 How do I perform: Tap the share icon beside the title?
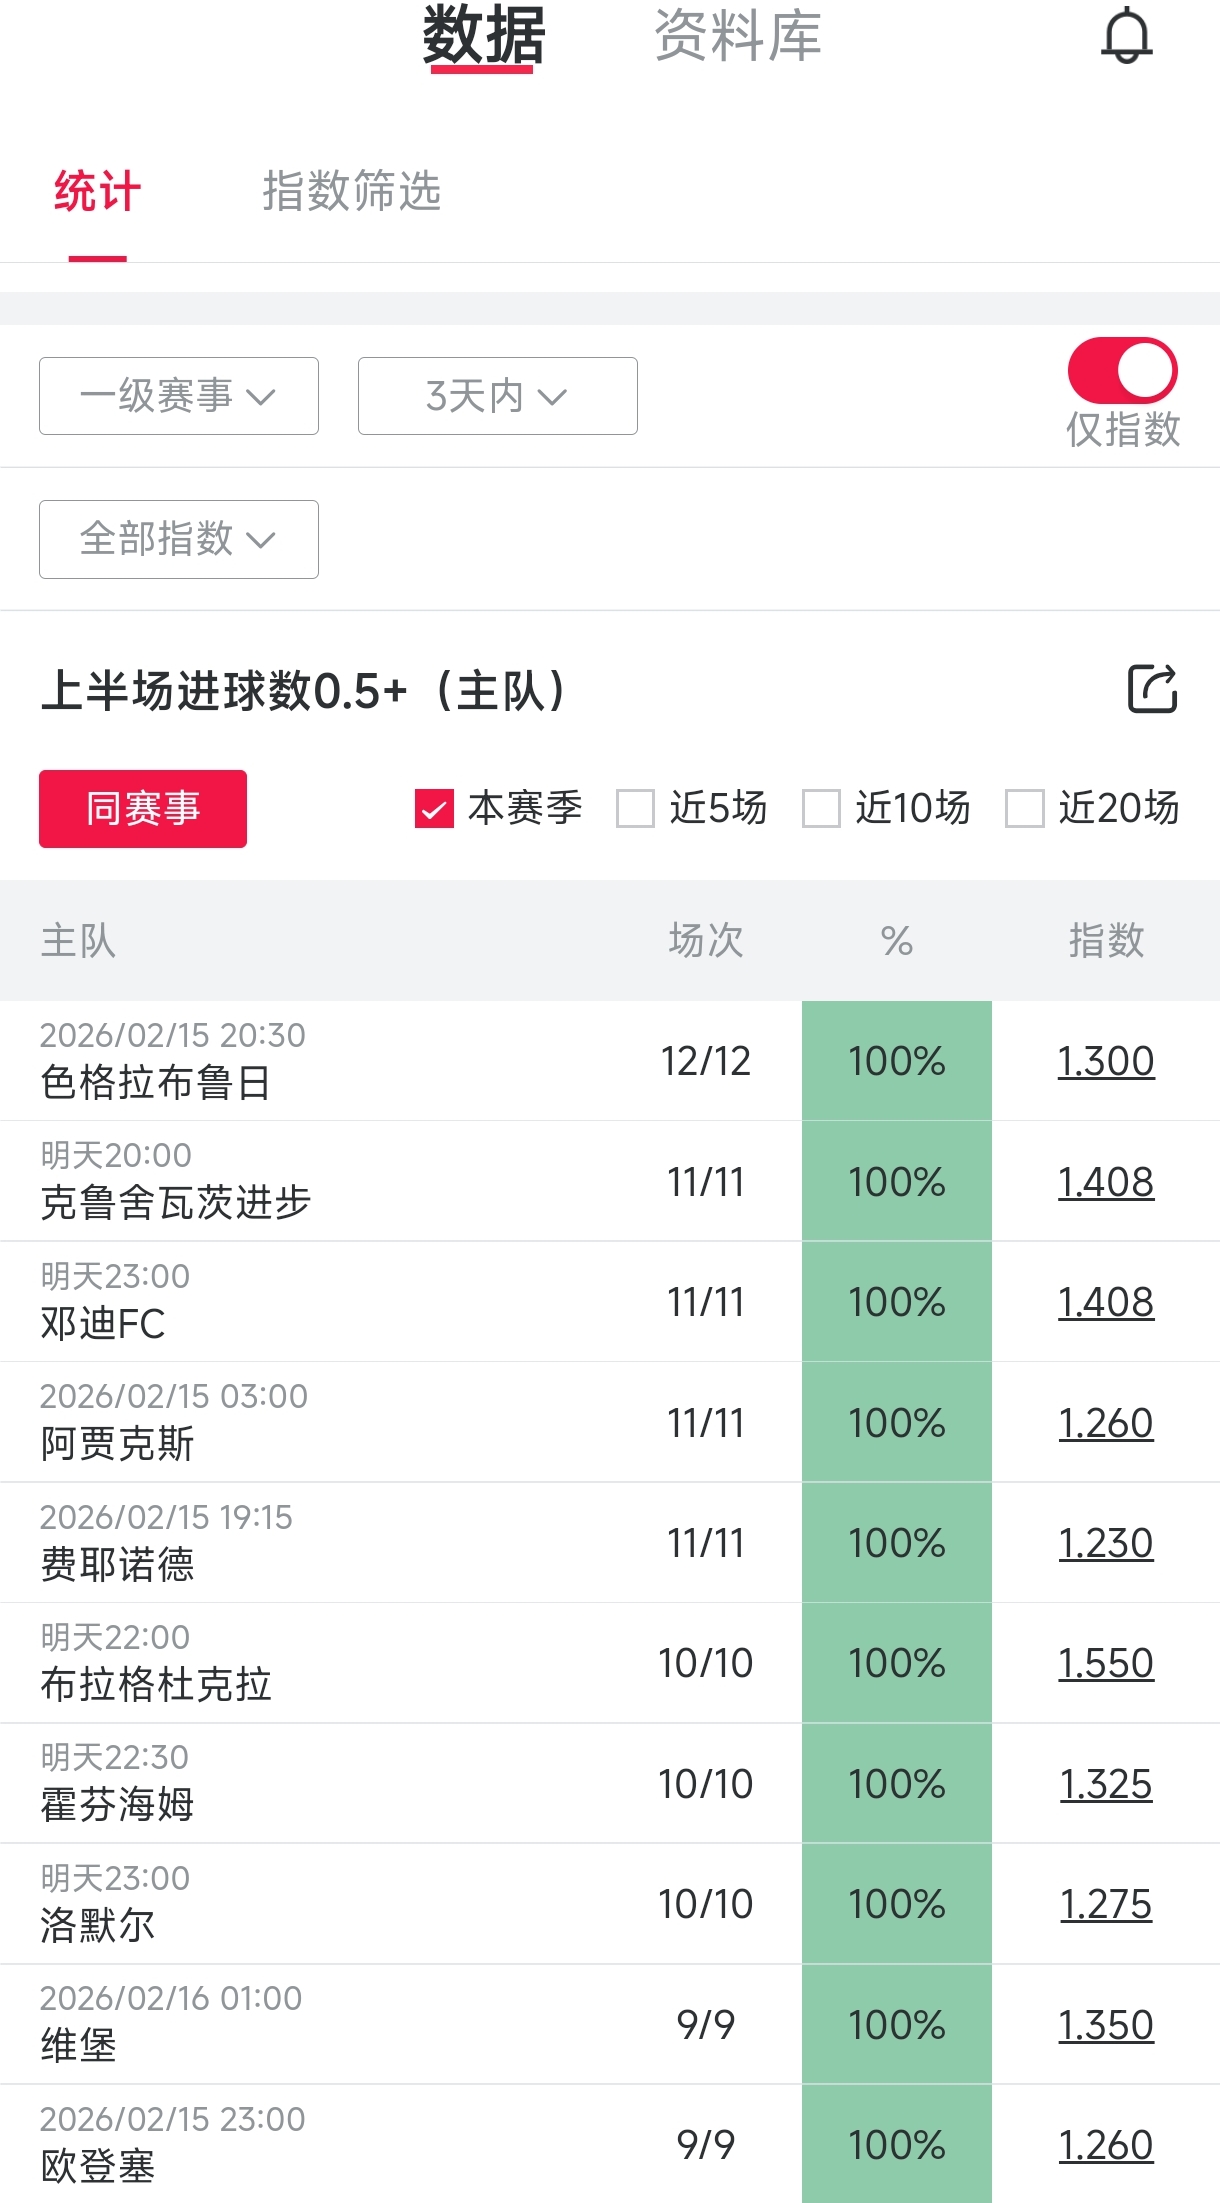point(1152,689)
